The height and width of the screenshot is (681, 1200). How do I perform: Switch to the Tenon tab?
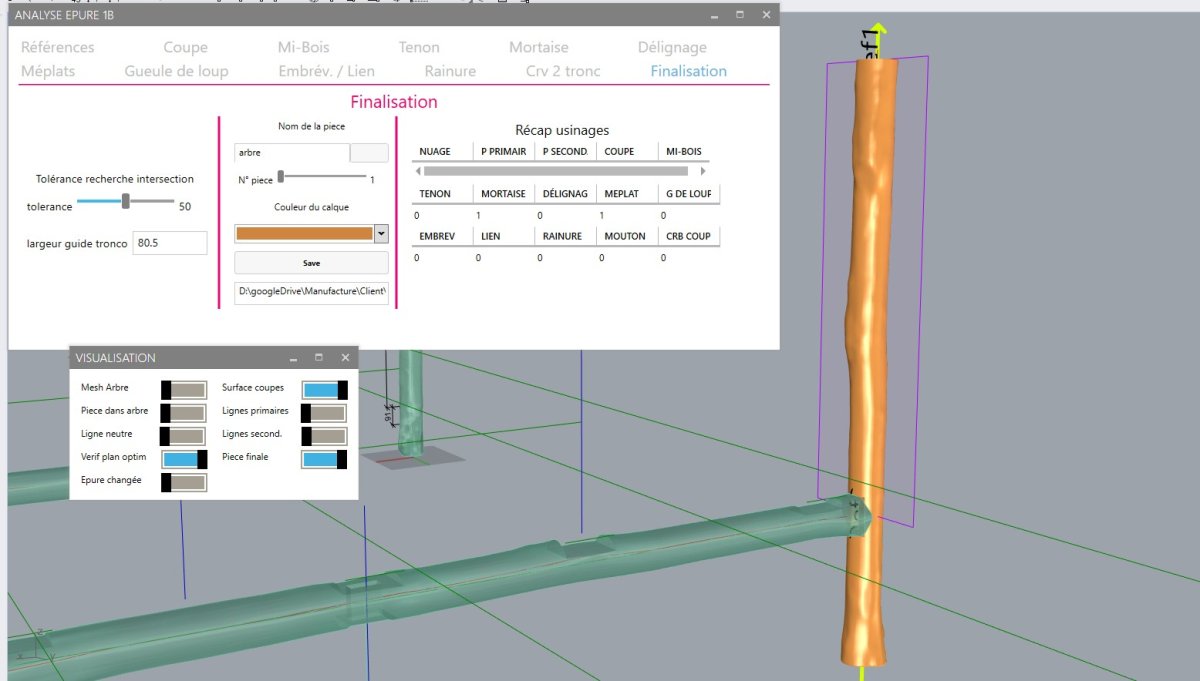pyautogui.click(x=419, y=47)
